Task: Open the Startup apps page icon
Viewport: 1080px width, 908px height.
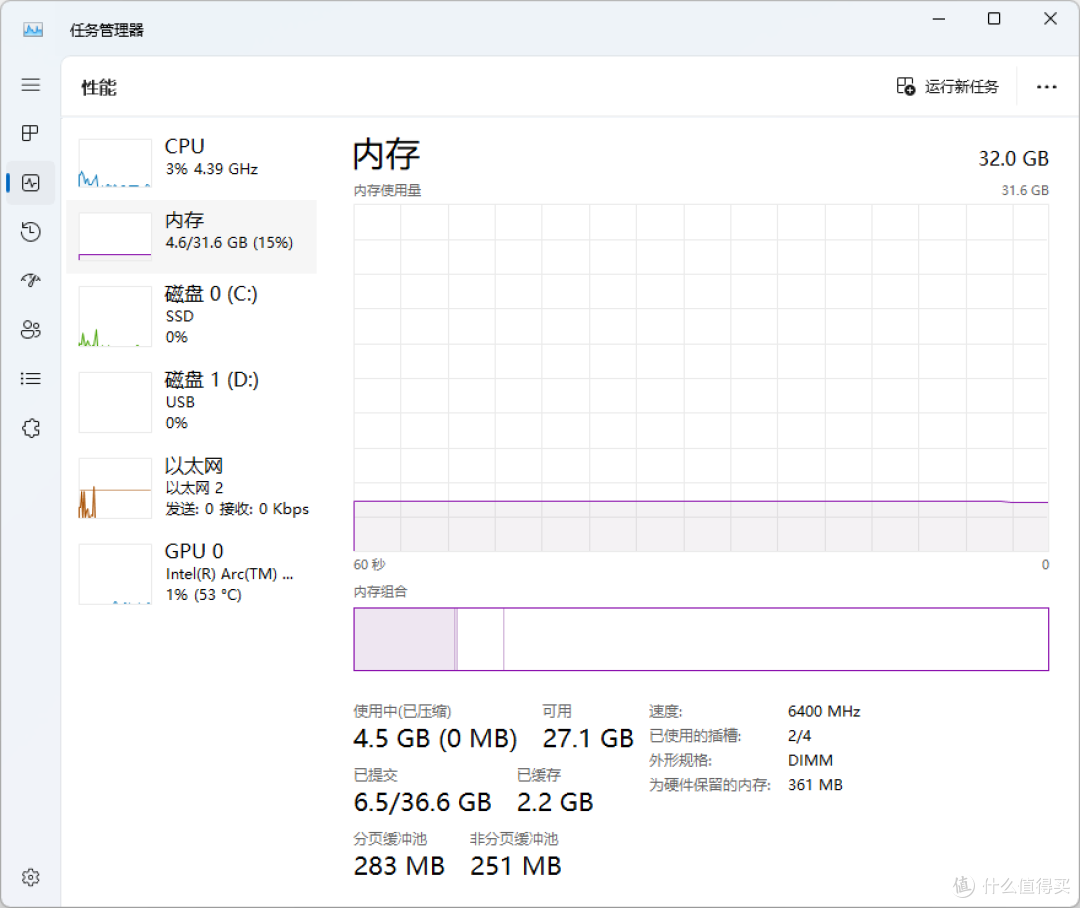Action: [x=30, y=280]
